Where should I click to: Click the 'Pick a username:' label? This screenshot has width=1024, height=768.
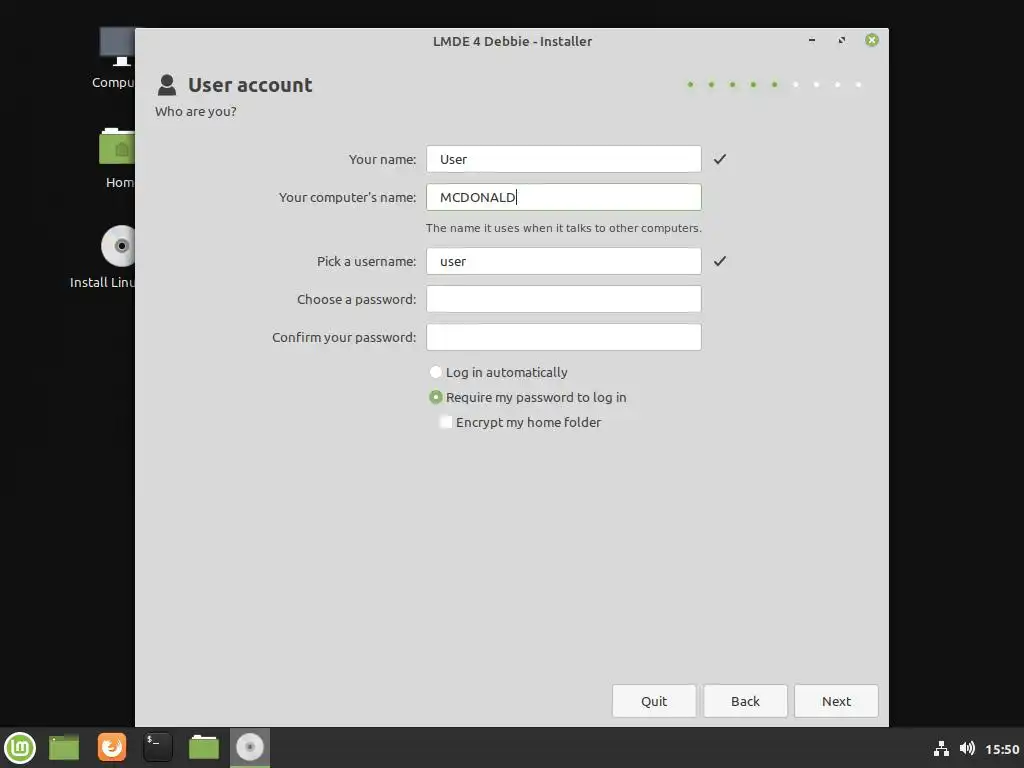click(366, 261)
